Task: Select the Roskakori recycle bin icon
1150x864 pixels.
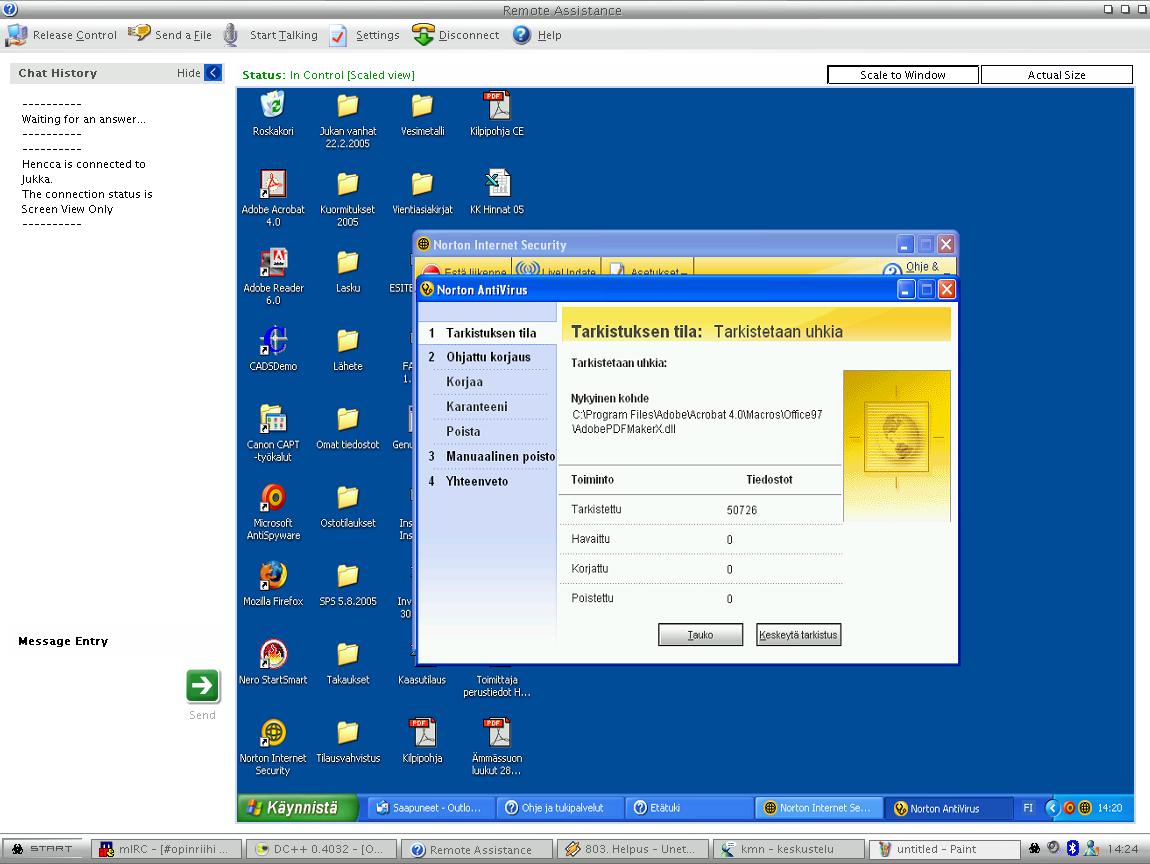Action: tap(273, 114)
